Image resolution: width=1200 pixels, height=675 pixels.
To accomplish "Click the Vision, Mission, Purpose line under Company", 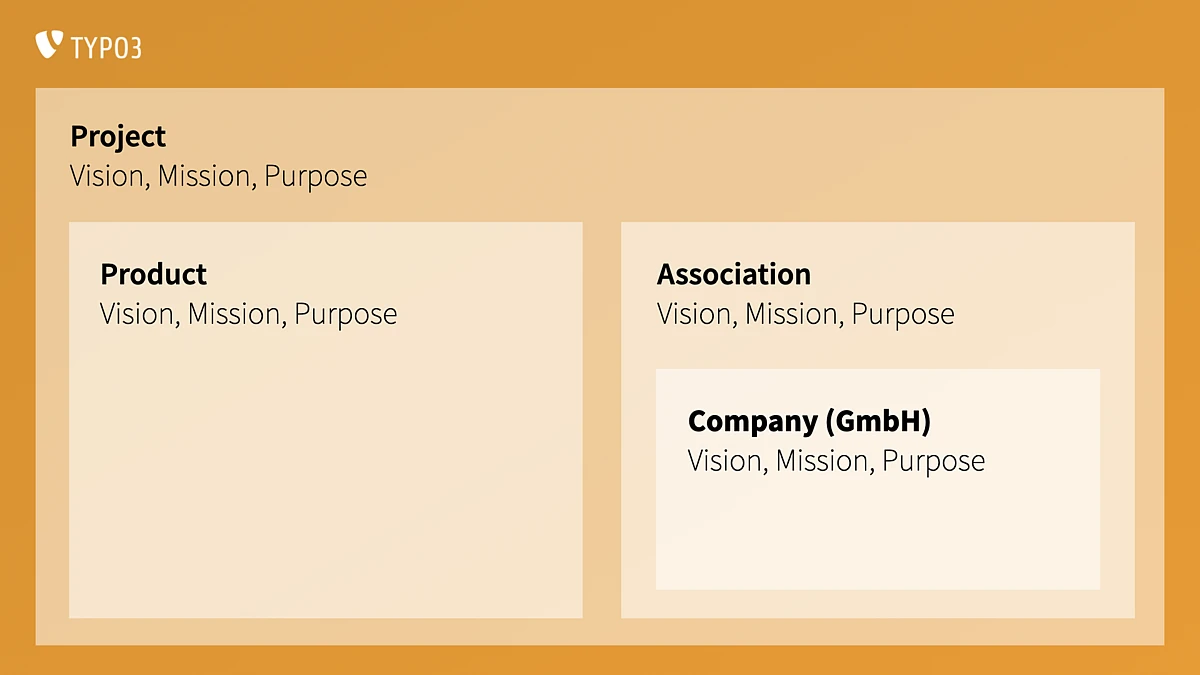I will (836, 462).
